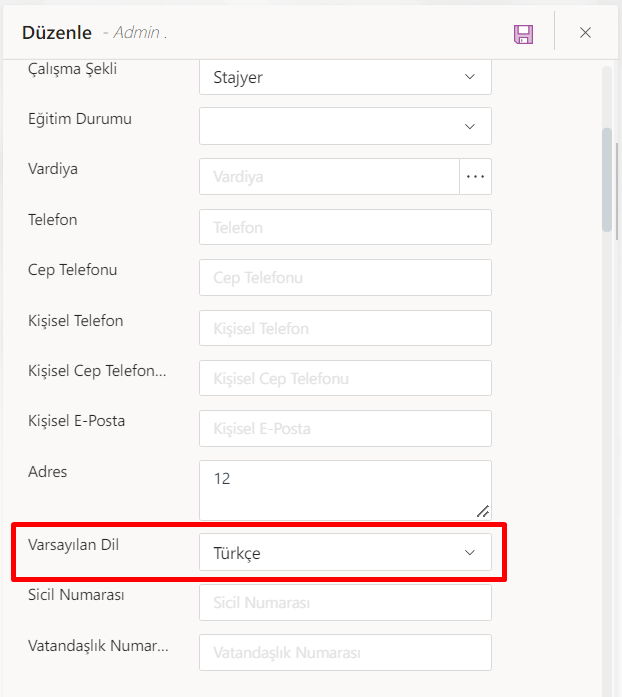The height and width of the screenshot is (697, 622).
Task: Close the Düzenle edit panel
Action: 585,33
